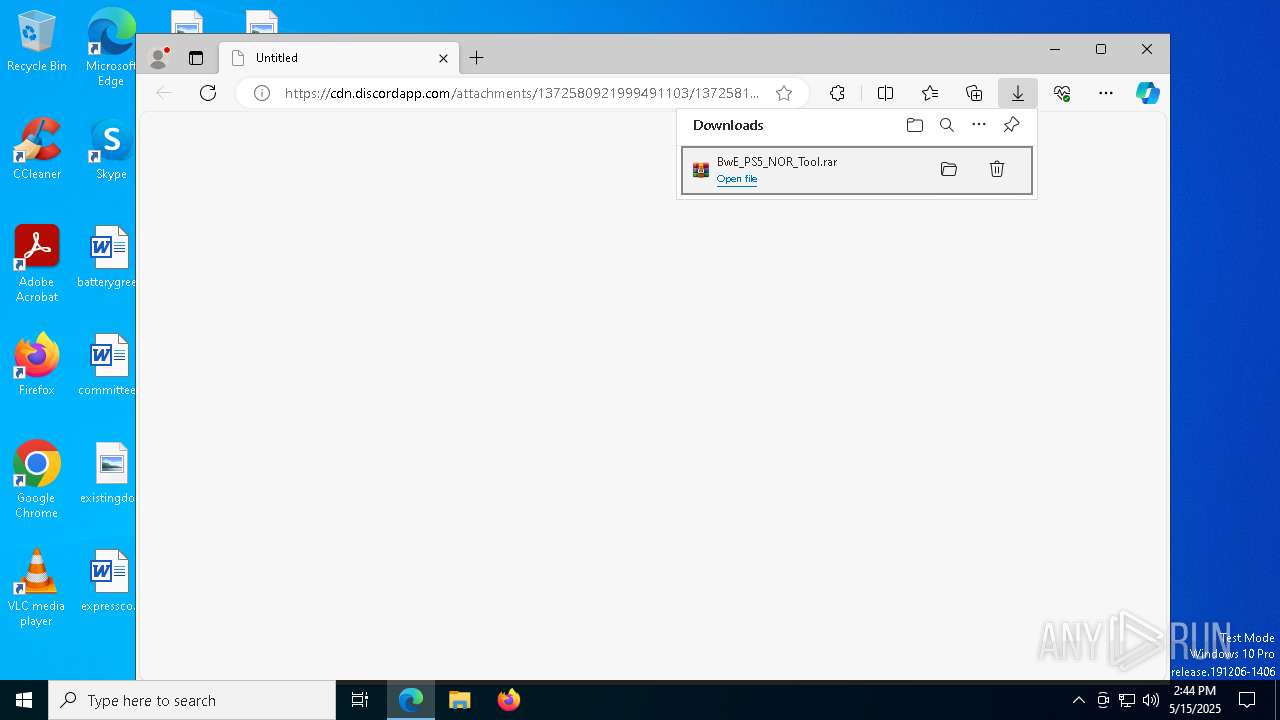
Task: Select the Untitled tab
Action: 340,58
